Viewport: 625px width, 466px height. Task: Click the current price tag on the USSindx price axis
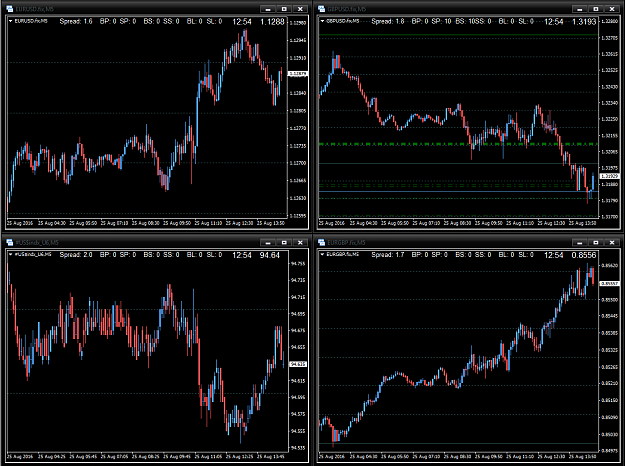click(298, 364)
